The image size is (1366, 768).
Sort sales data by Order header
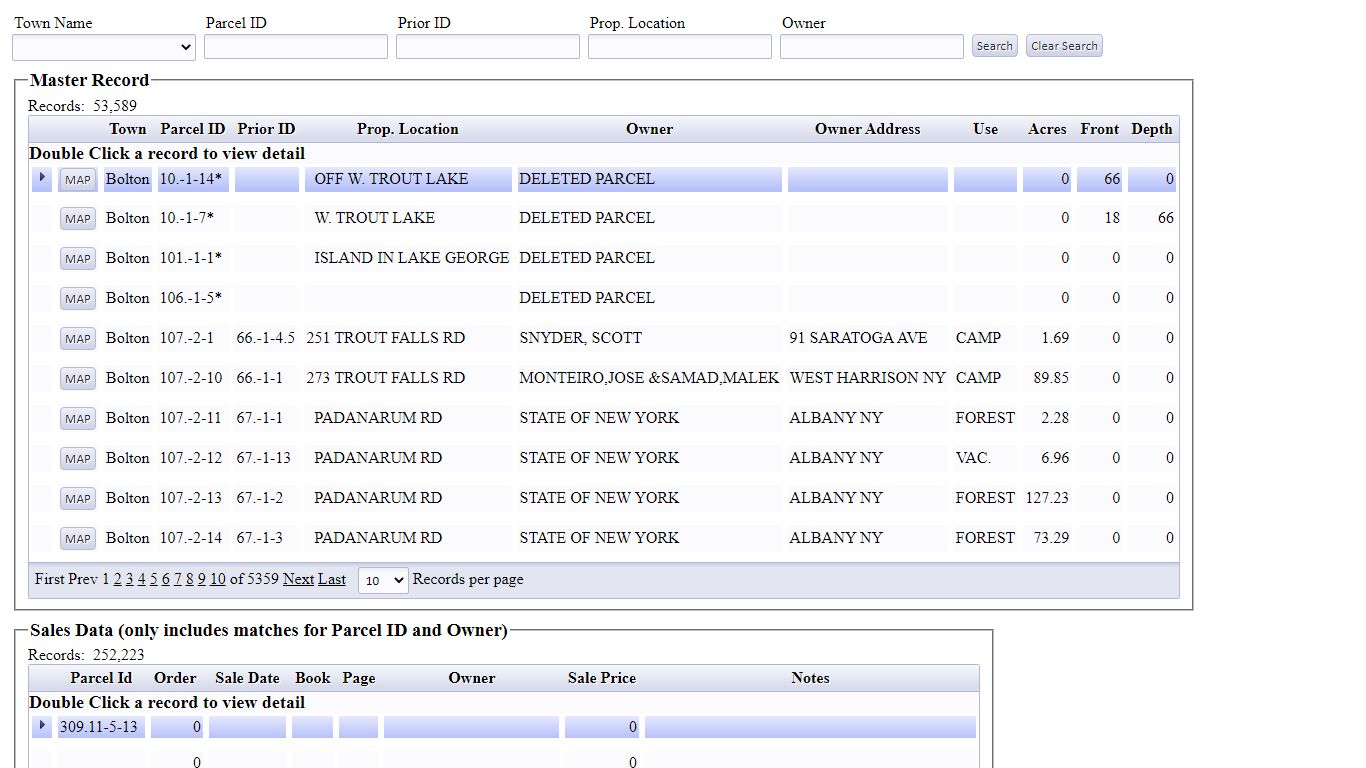(175, 678)
